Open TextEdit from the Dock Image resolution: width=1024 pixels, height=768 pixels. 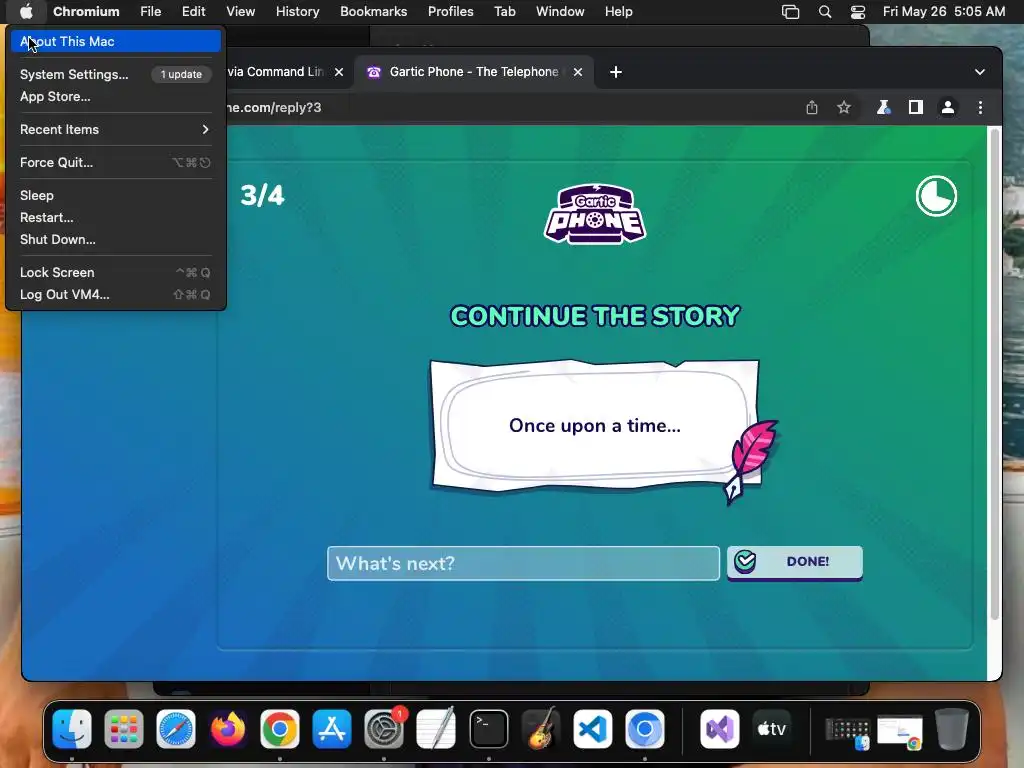coord(436,729)
